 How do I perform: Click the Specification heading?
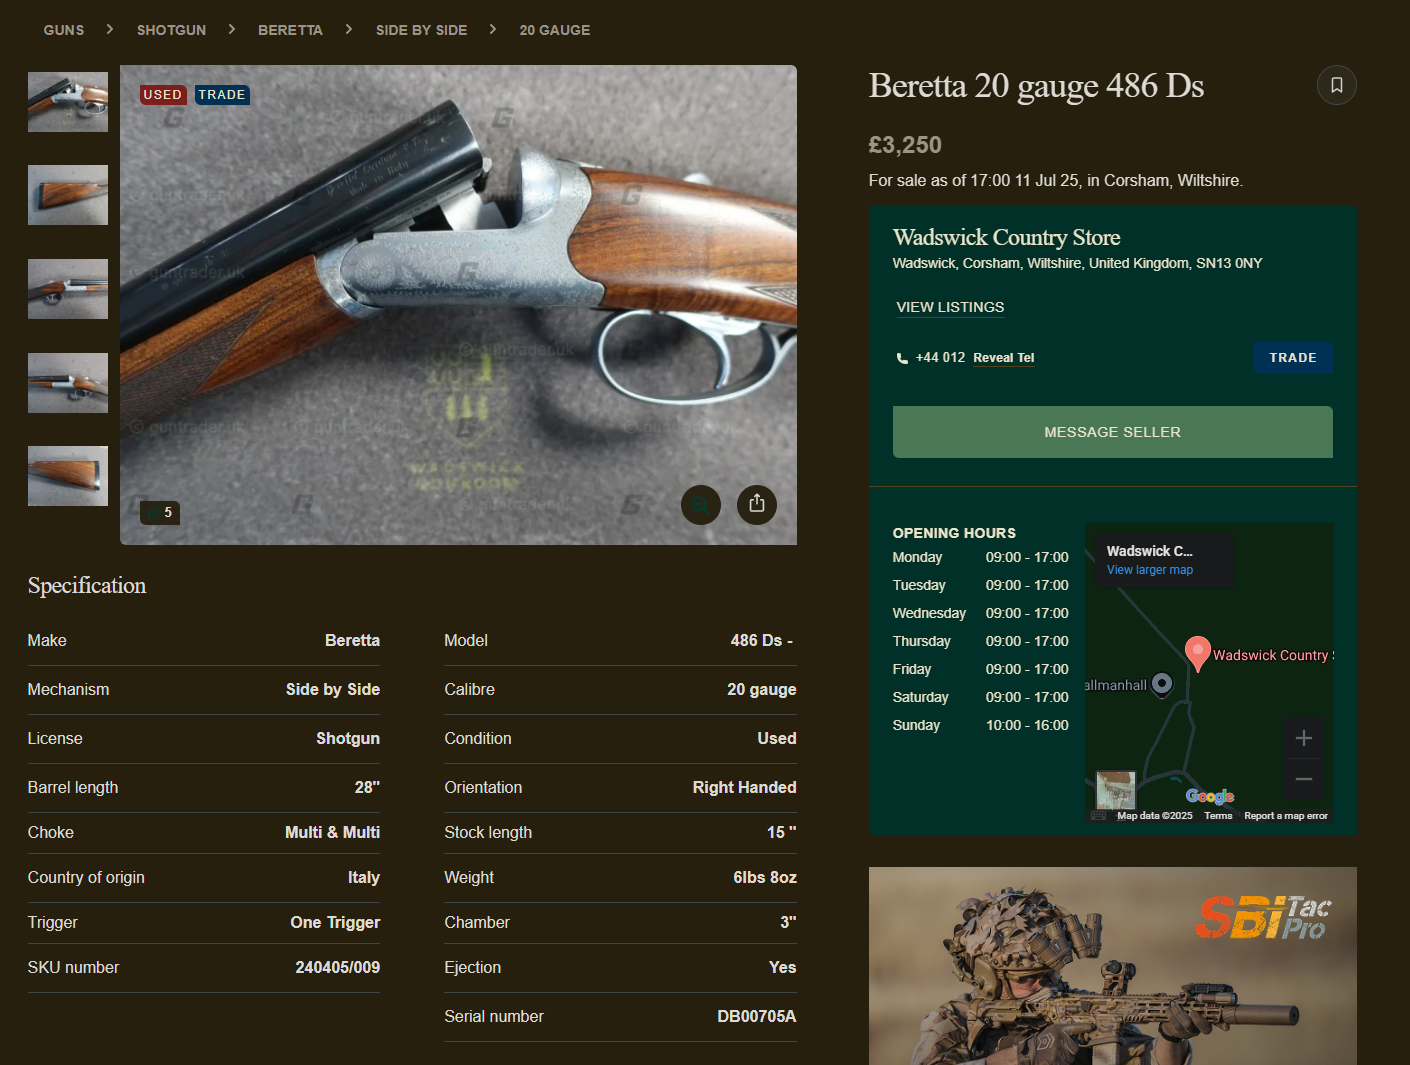tap(87, 586)
